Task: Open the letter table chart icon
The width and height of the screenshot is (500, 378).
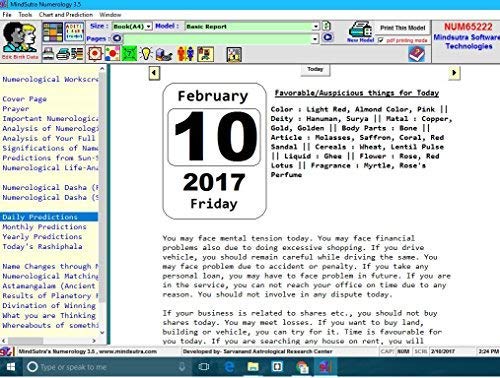Action: [x=74, y=32]
